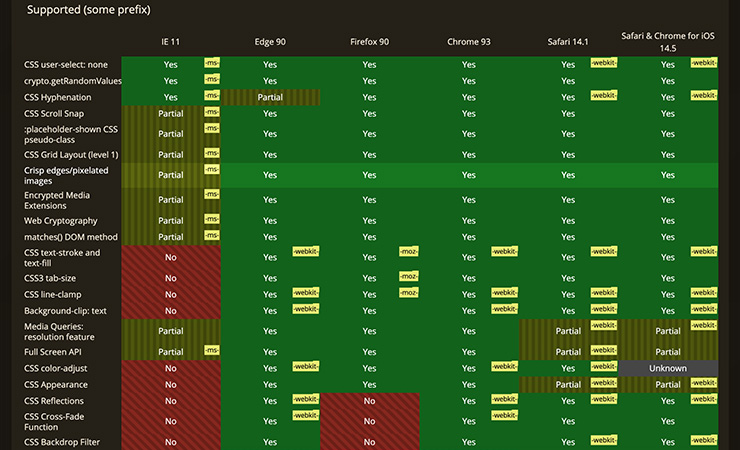Click -ms- badge in Encrypted Media Extensions row
Viewport: 740px width, 450px height.
coord(212,194)
